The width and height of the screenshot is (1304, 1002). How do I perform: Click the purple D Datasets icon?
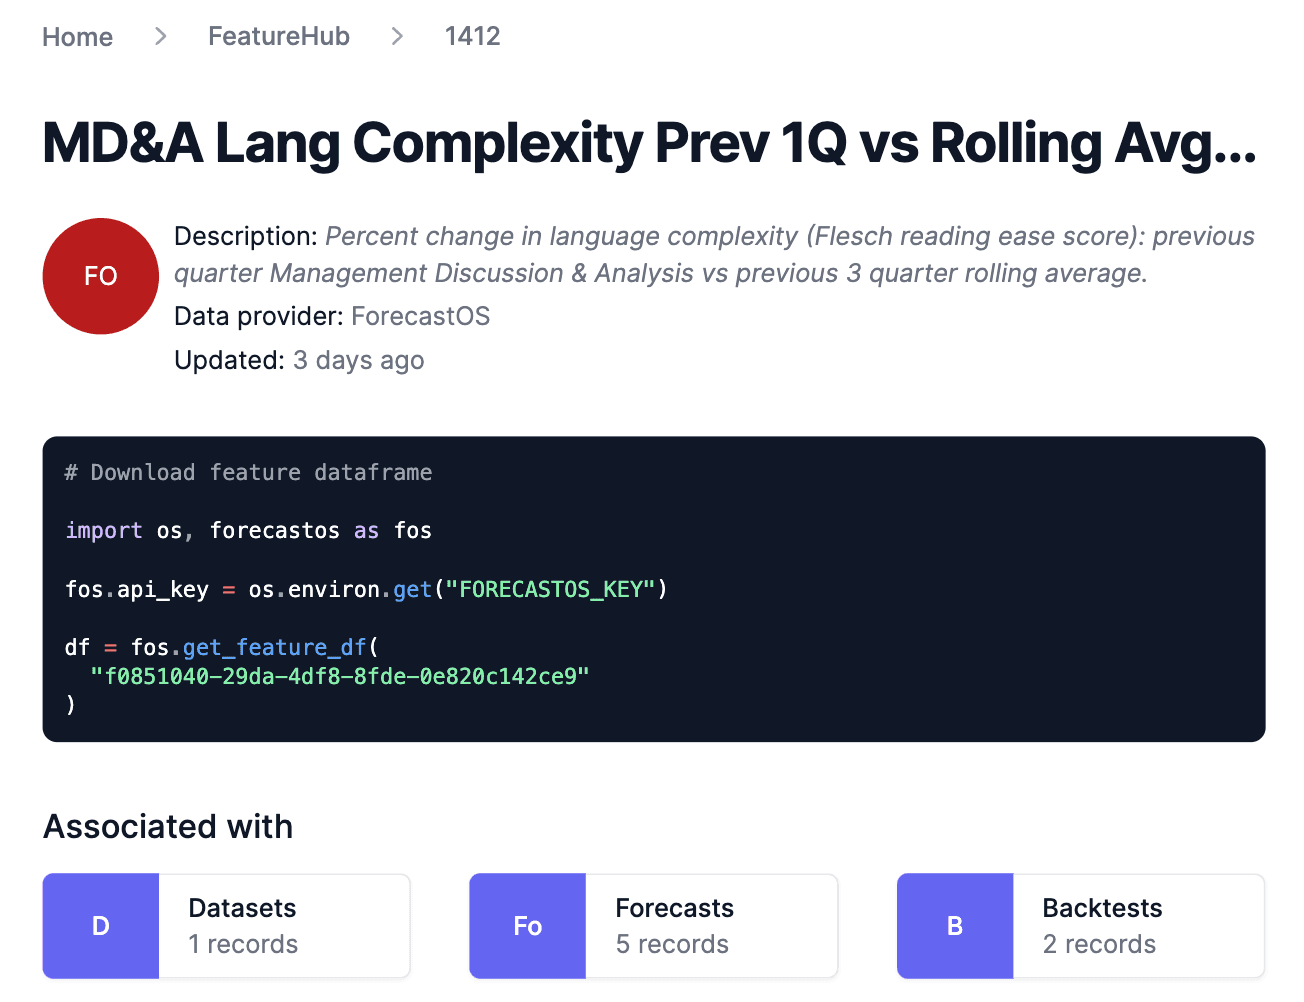[101, 926]
